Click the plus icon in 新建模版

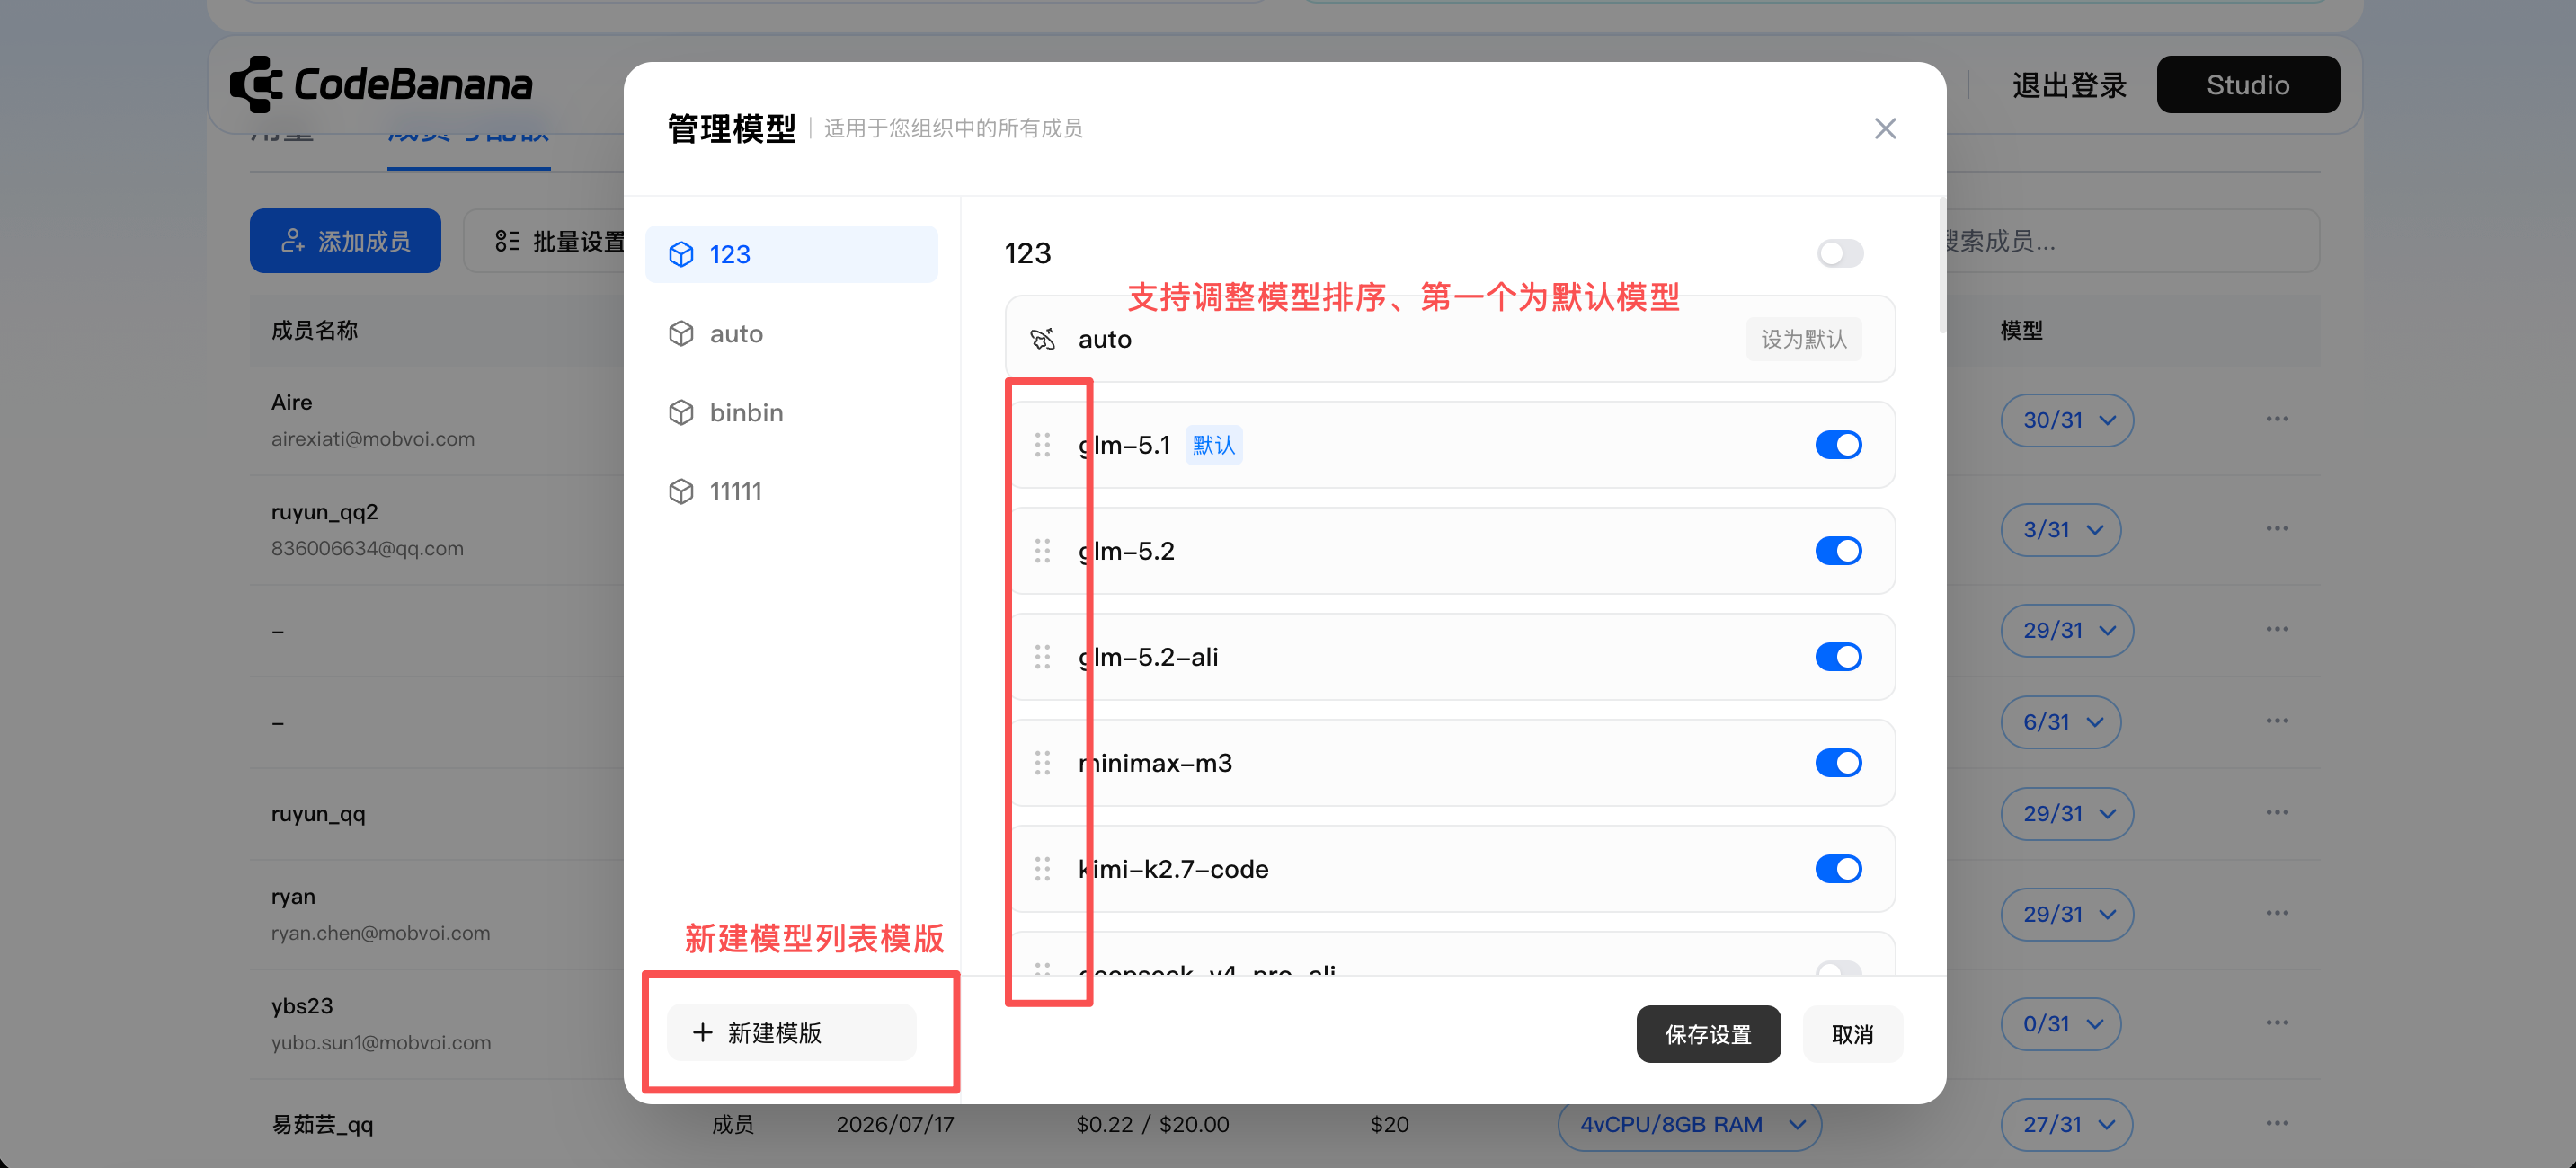click(x=703, y=1033)
